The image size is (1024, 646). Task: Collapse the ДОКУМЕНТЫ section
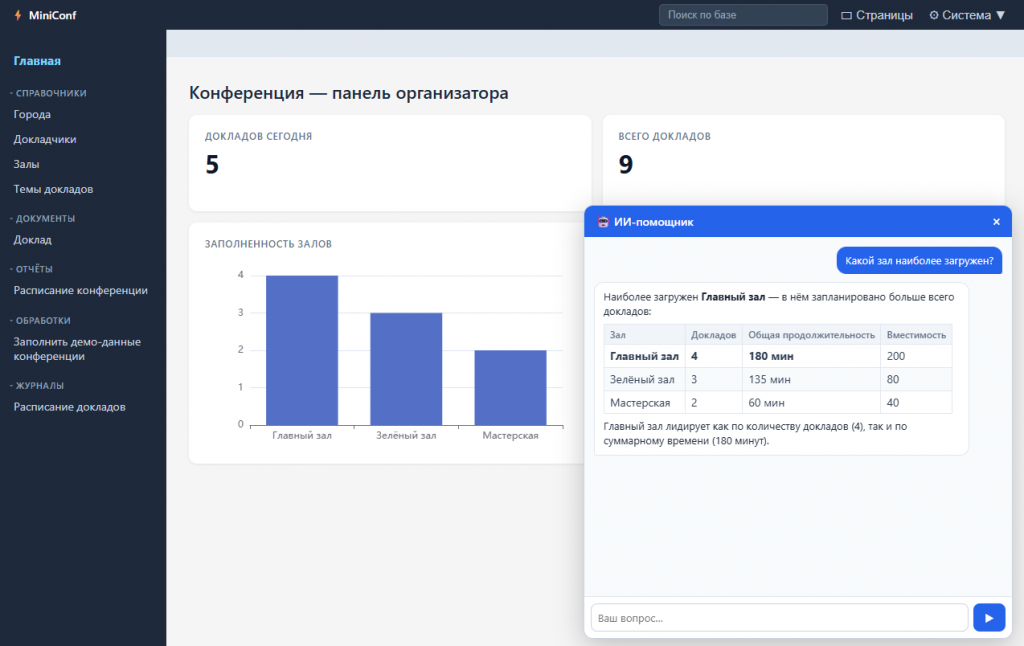tap(42, 218)
